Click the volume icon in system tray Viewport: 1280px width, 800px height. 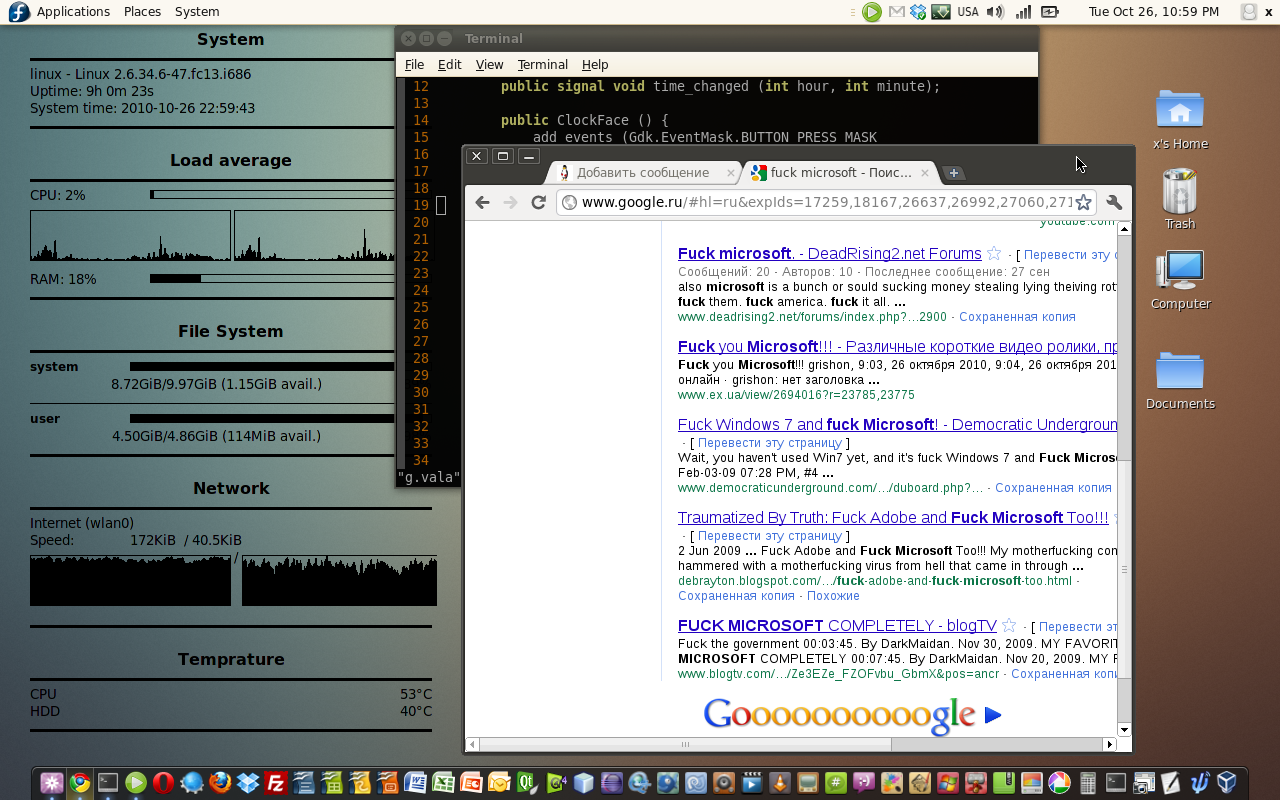[x=995, y=12]
